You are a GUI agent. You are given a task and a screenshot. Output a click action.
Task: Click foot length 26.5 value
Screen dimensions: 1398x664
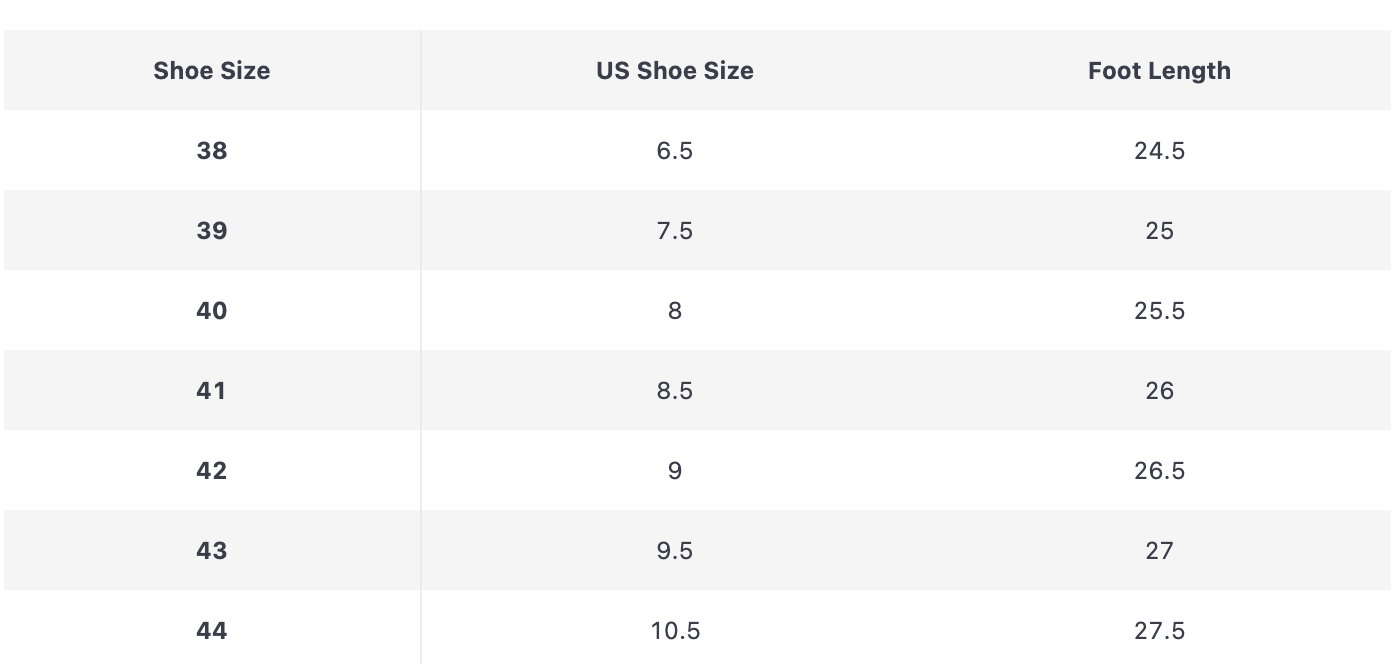(1159, 471)
